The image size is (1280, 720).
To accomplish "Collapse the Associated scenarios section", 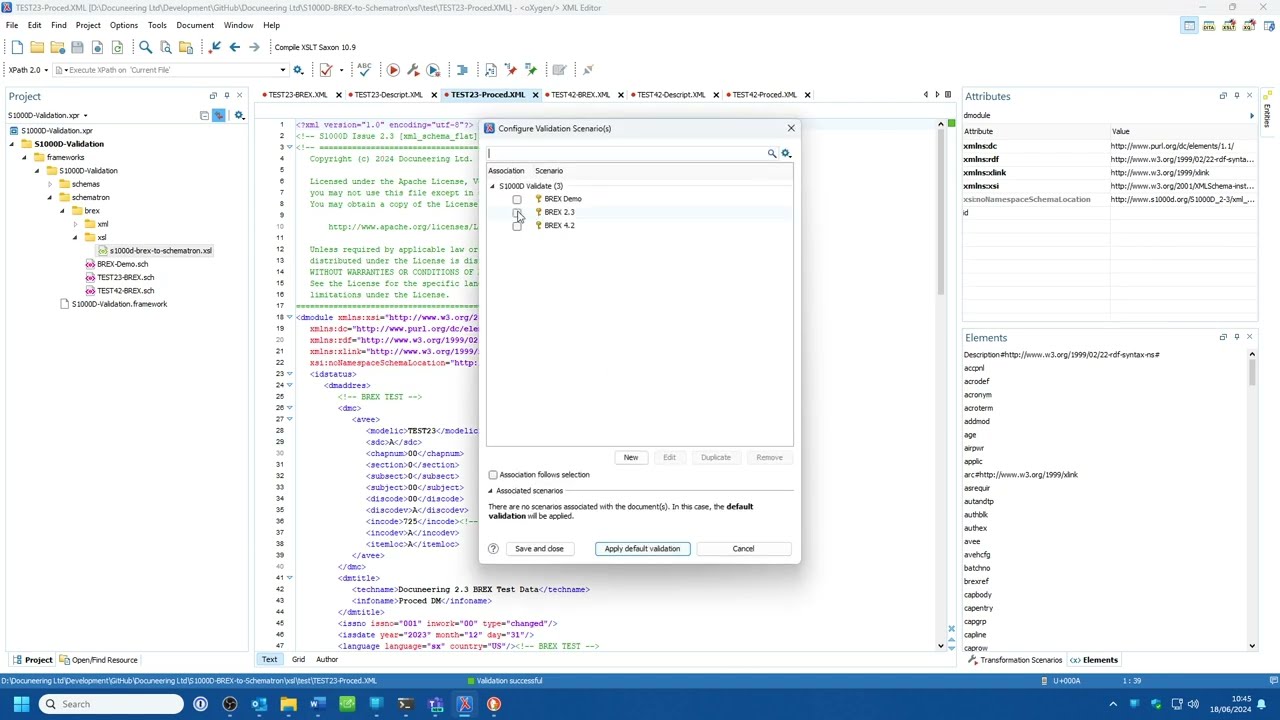I will point(491,491).
